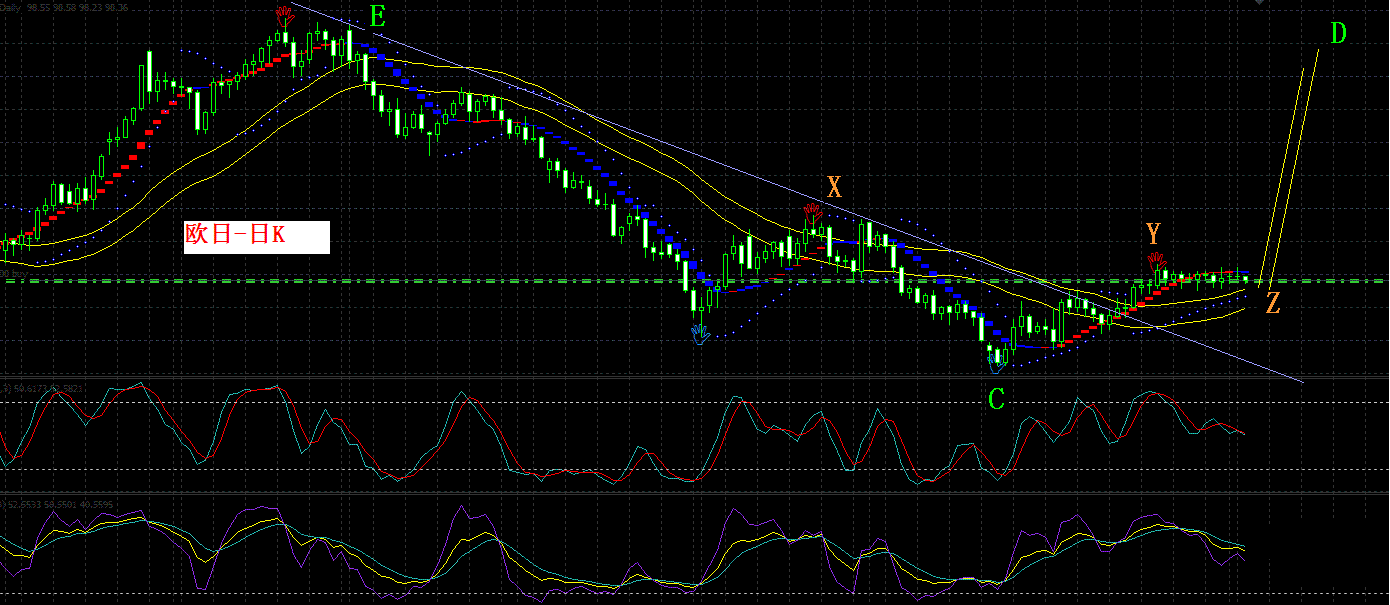Select the descending light-blue trendline
This screenshot has width=1390, height=605.
[797, 192]
